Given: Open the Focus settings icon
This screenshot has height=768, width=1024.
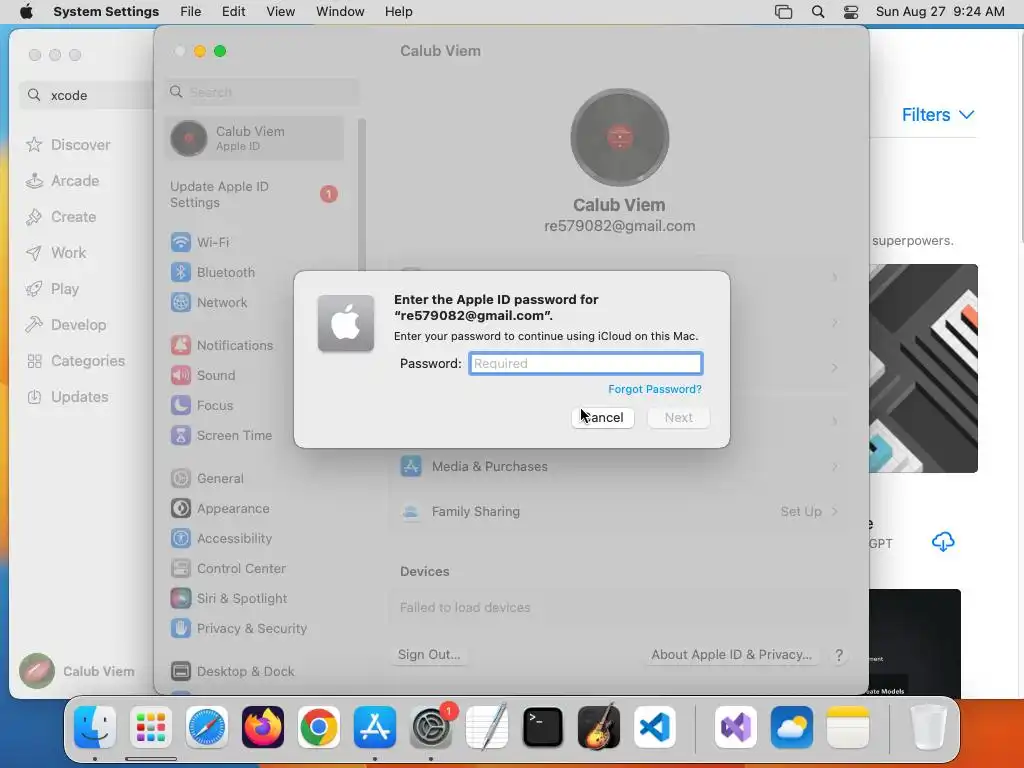Looking at the screenshot, I should click(x=181, y=406).
